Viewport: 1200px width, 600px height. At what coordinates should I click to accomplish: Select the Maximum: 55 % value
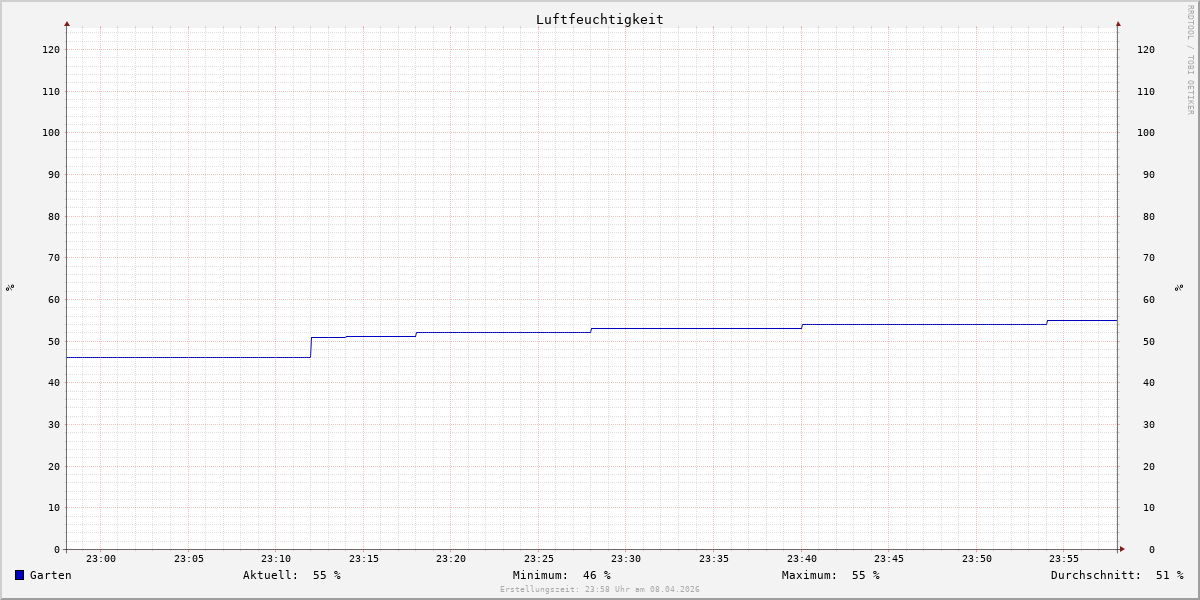pyautogui.click(x=831, y=575)
